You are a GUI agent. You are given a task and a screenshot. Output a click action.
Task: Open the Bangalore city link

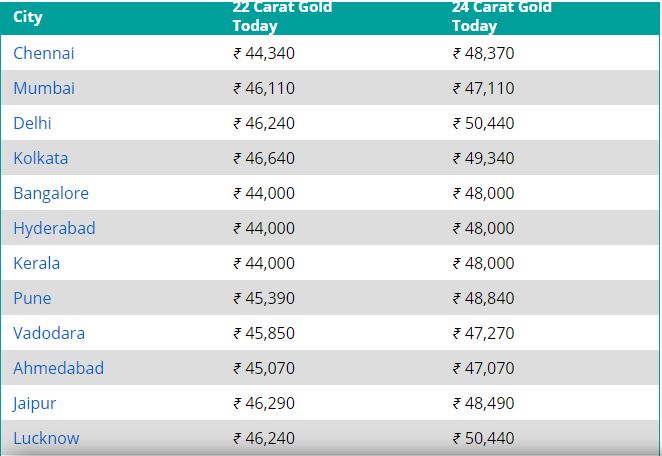pos(51,193)
